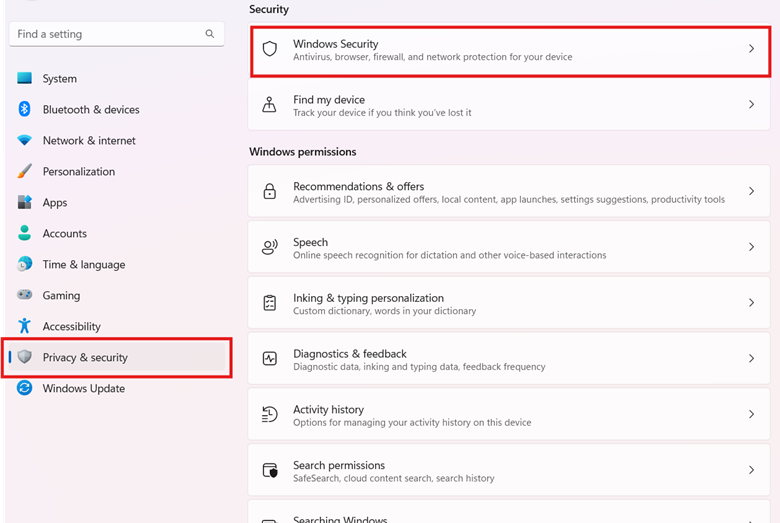This screenshot has height=523, width=780.
Task: Click the Inking & typing clipboard icon
Action: tap(270, 303)
